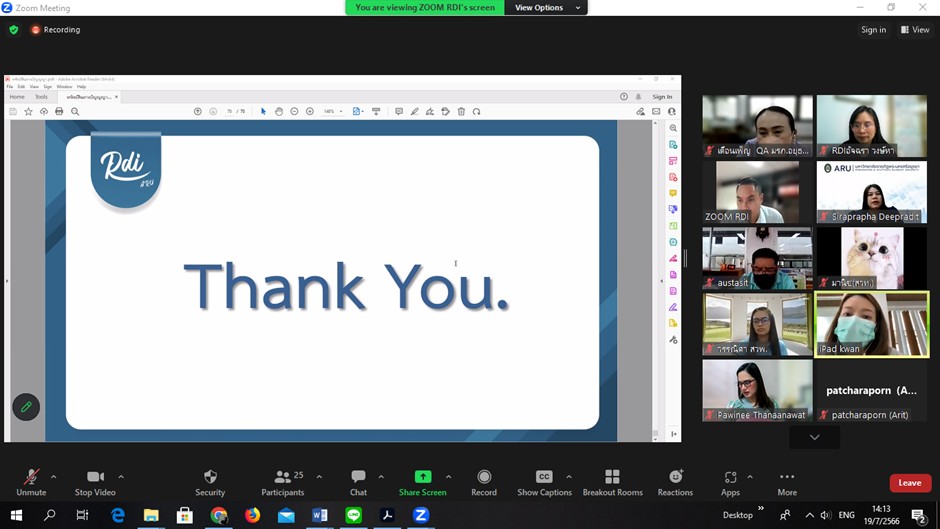
Task: Select the highlighter pen tool in Acrobat
Action: [414, 112]
